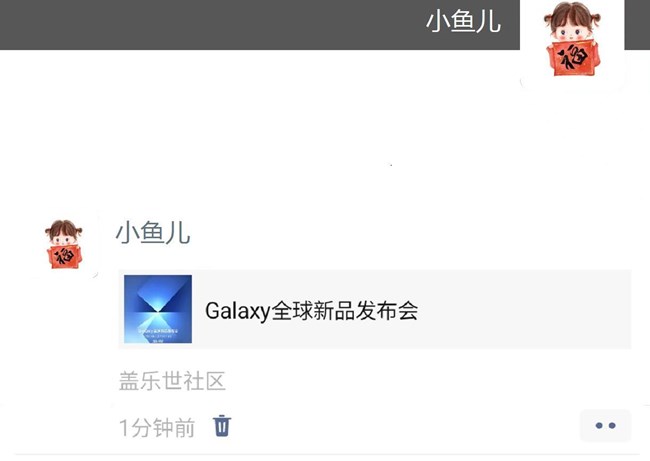
Task: Delete the post using the trash icon
Action: click(222, 426)
